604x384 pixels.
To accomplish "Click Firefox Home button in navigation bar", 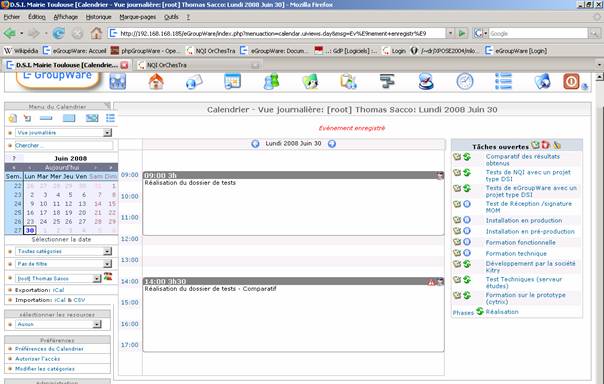I will coord(96,34).
